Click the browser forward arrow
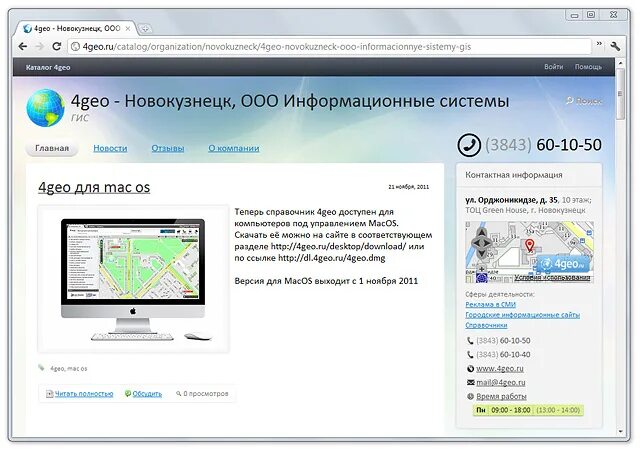Screen dimensions: 640x450 (40, 47)
